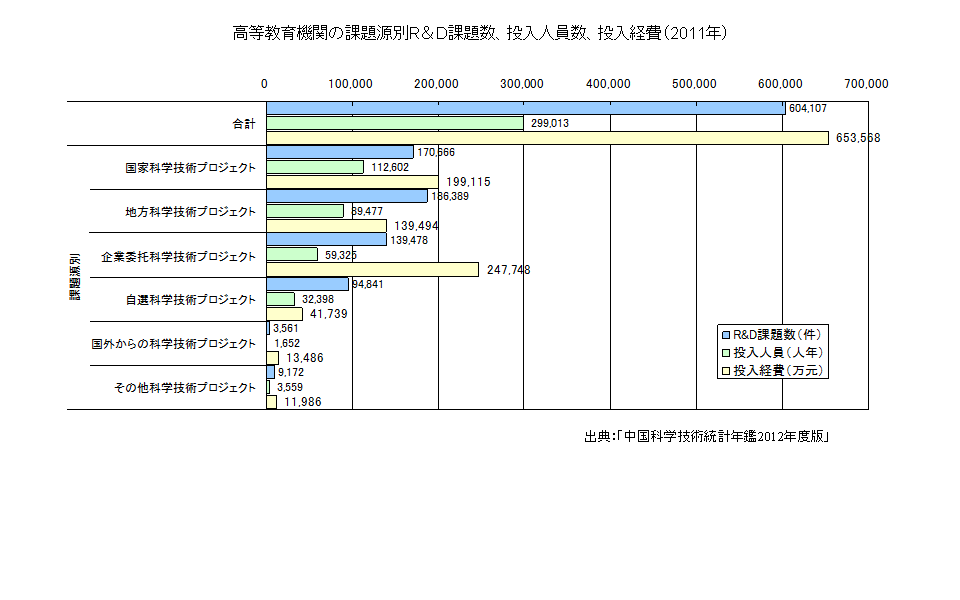Select the chart title text
960x600 pixels.
[479, 33]
